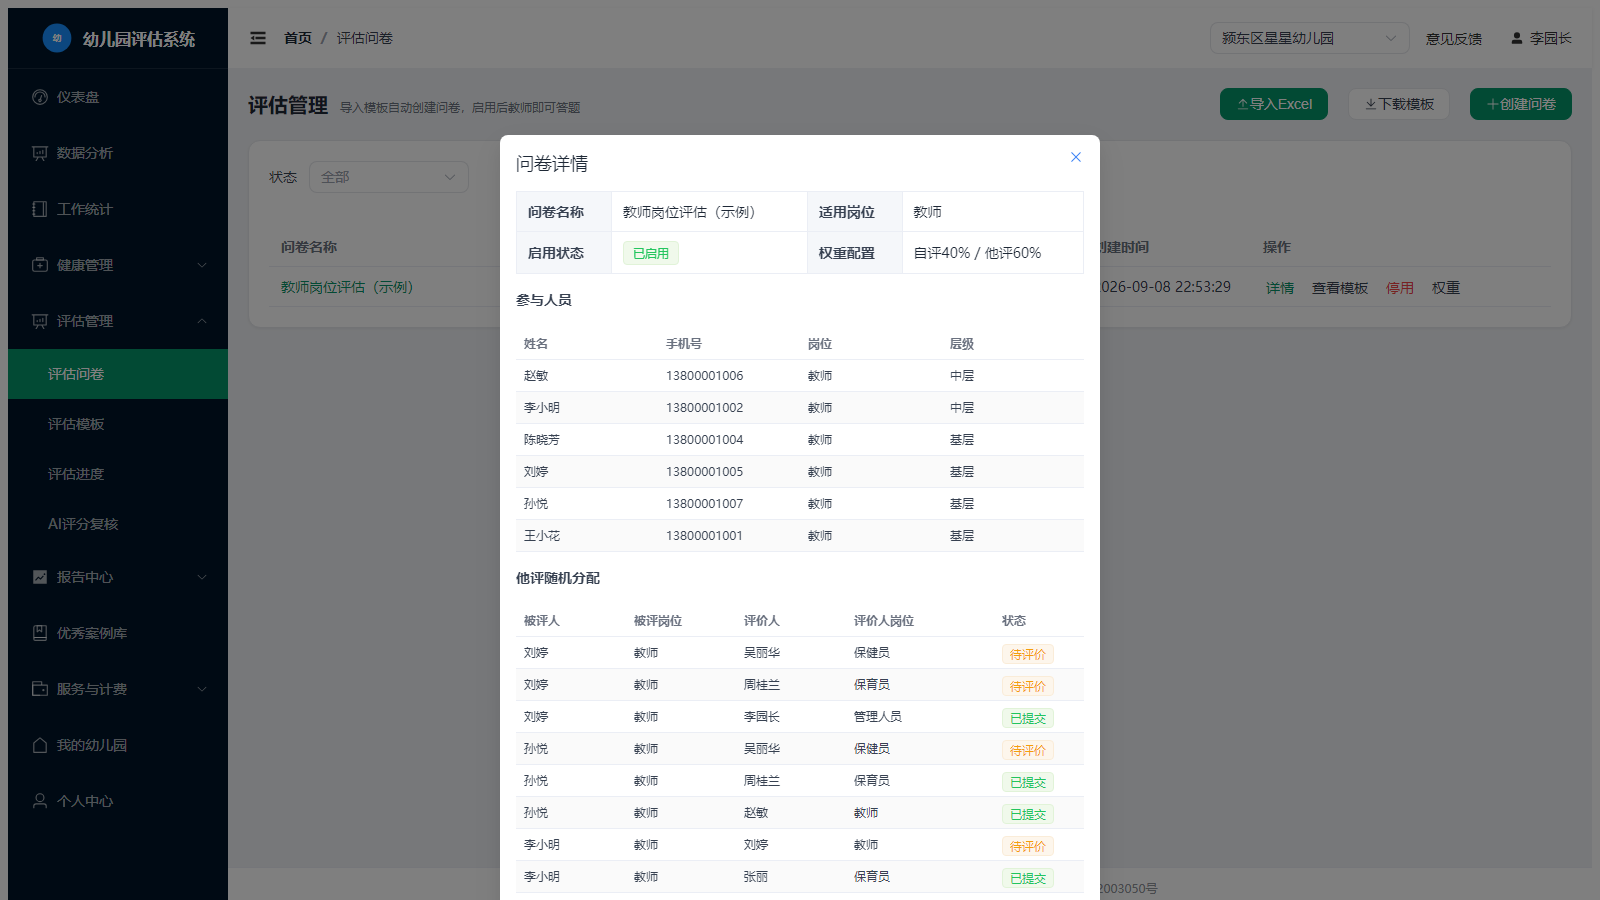Click the 下载模板 button
The width and height of the screenshot is (1600, 900).
(1399, 104)
